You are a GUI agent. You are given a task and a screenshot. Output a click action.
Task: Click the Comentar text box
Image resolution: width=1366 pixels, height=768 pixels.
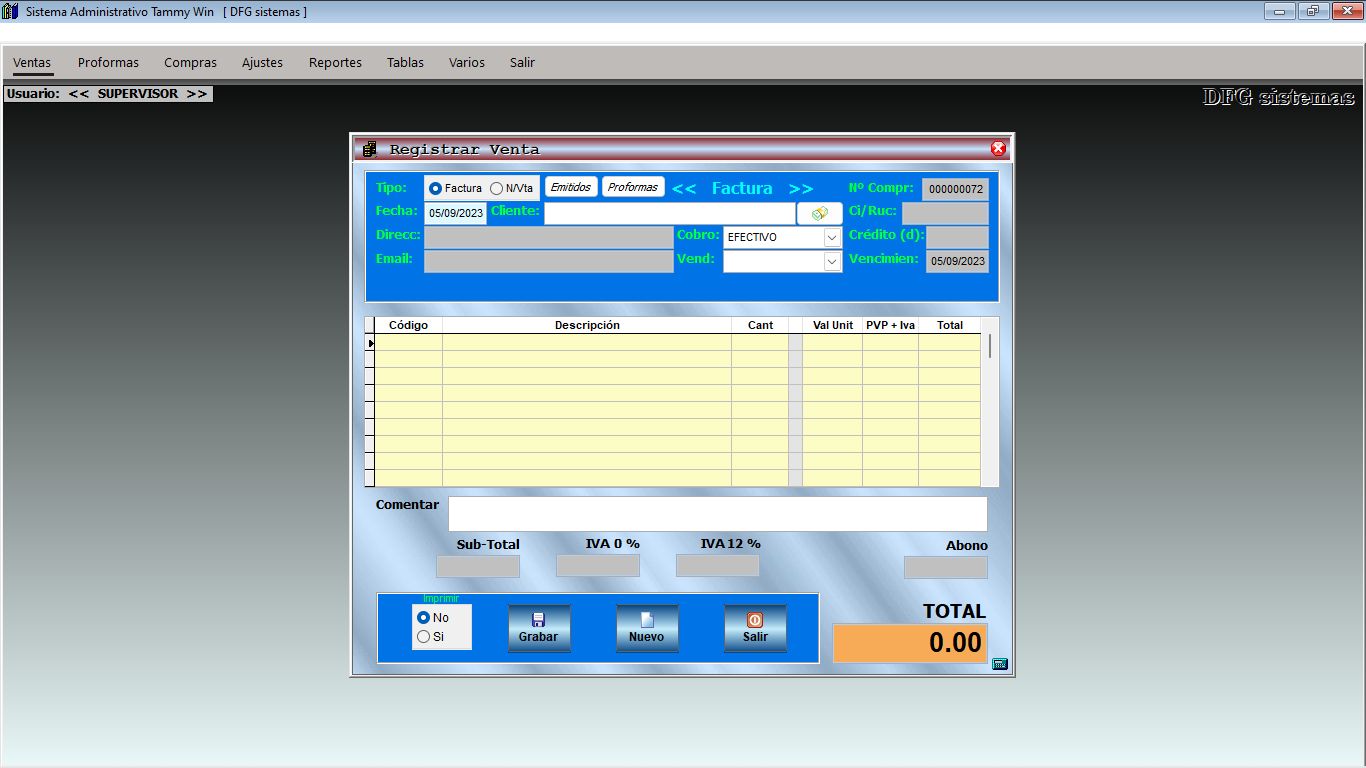pos(717,514)
